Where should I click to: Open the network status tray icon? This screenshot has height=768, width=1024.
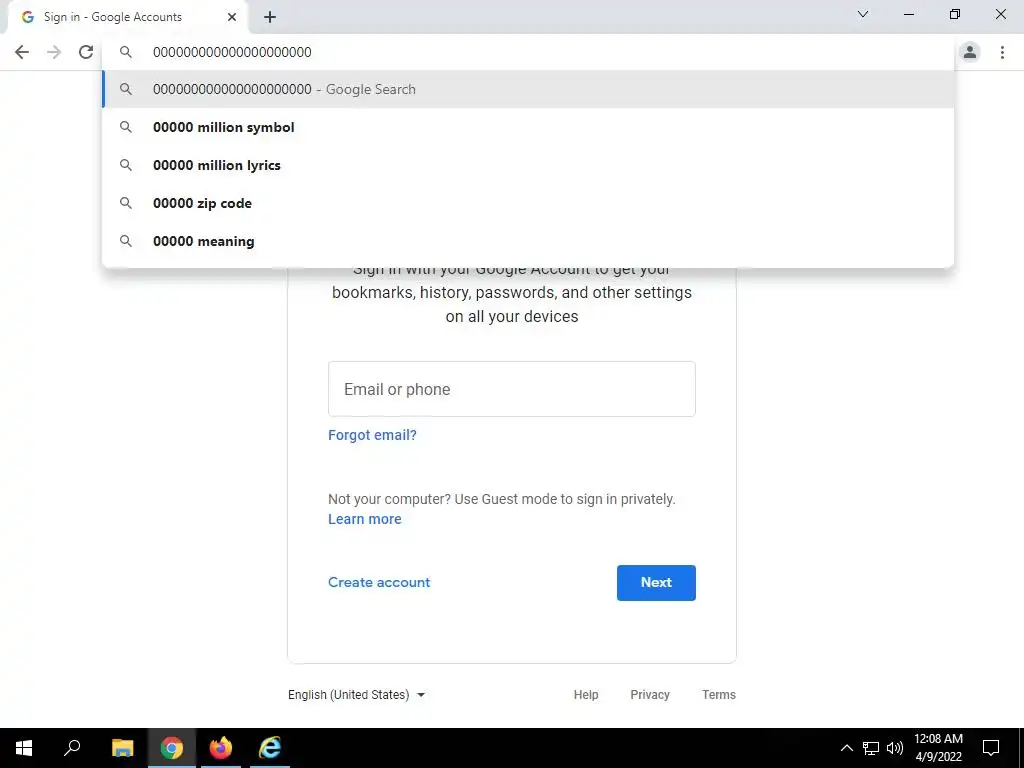pos(871,748)
